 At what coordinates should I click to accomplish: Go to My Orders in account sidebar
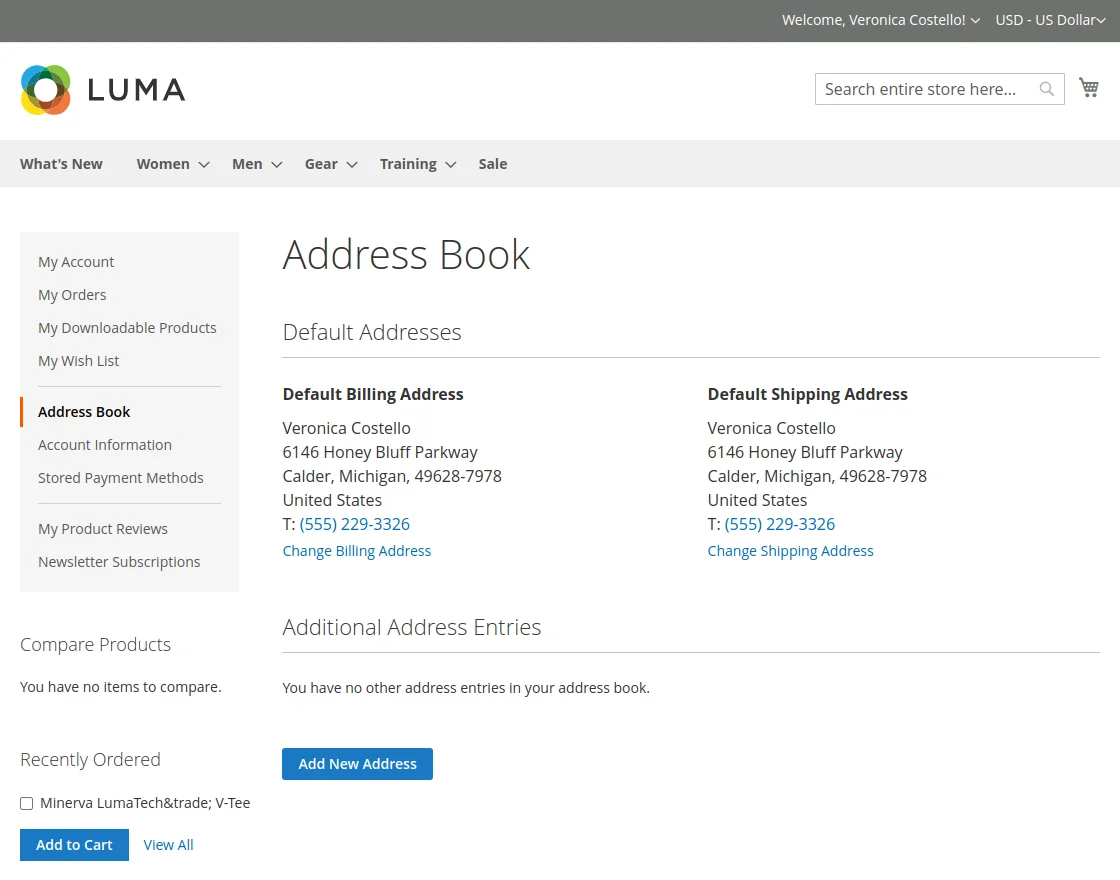coord(72,294)
